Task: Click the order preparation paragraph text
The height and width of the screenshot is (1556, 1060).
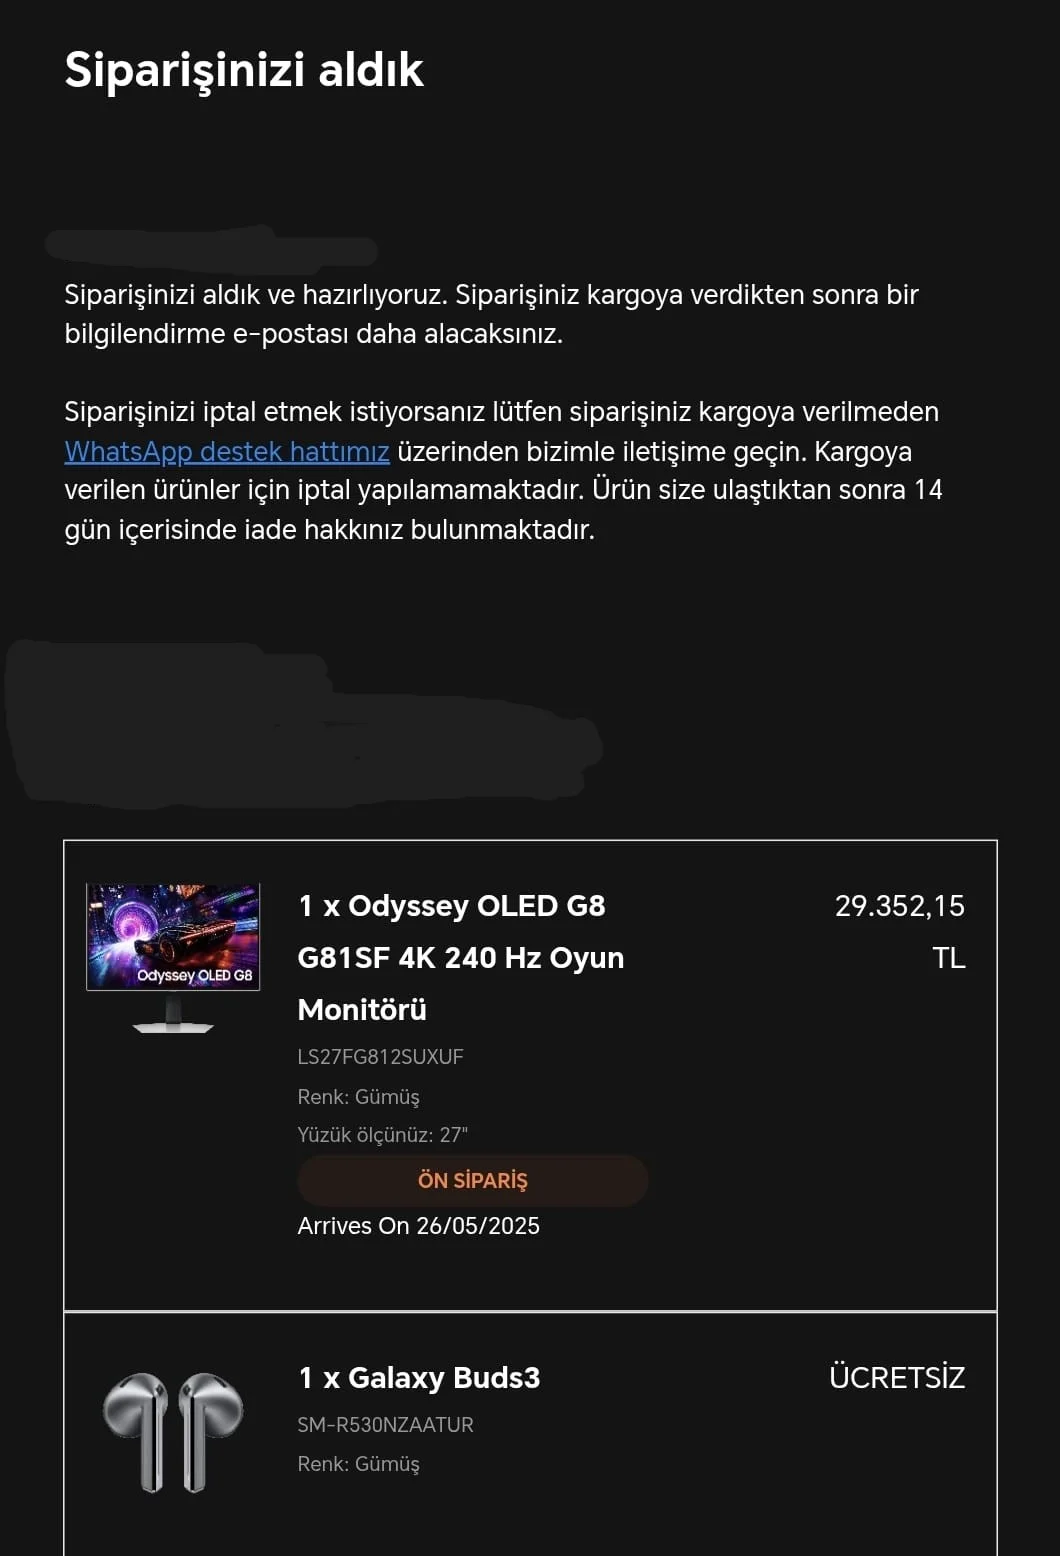Action: pyautogui.click(x=491, y=314)
